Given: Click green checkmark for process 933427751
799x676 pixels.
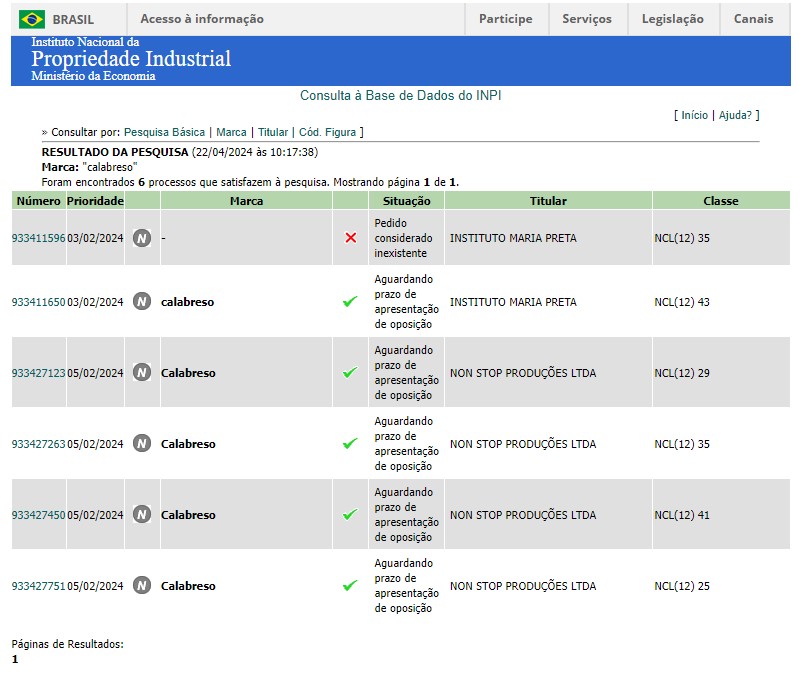Looking at the screenshot, I should point(350,585).
